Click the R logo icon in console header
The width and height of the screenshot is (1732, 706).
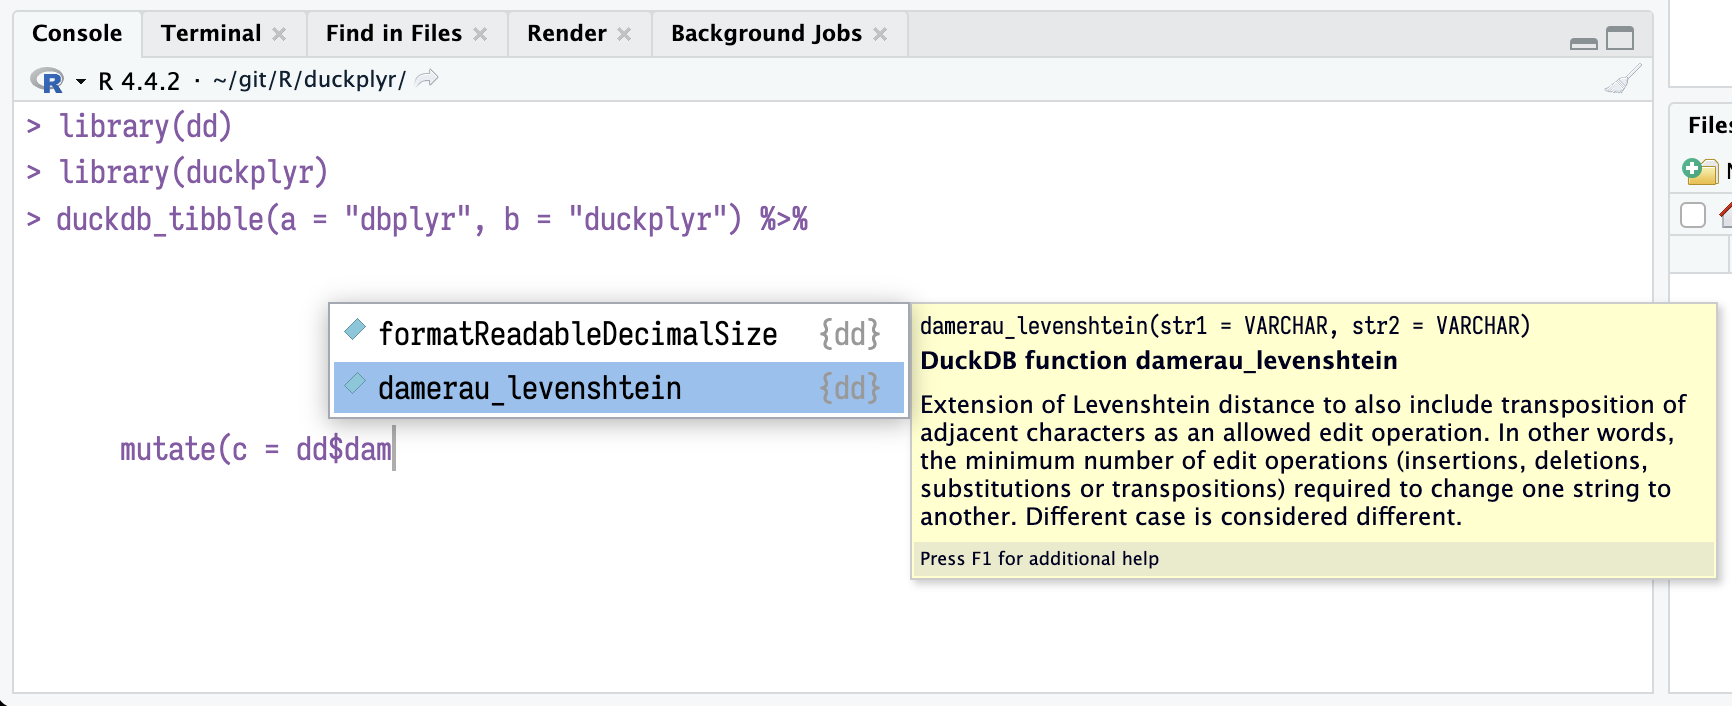coord(47,80)
